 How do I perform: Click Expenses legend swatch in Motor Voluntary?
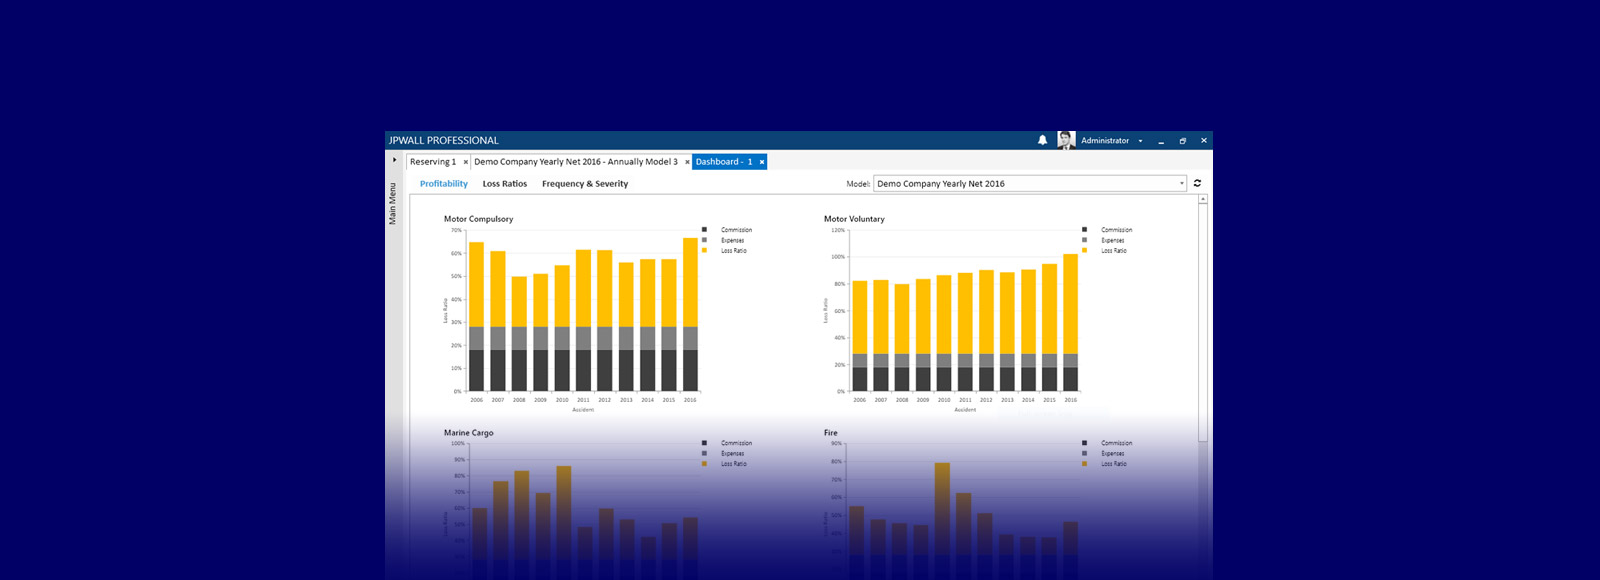pyautogui.click(x=1085, y=240)
